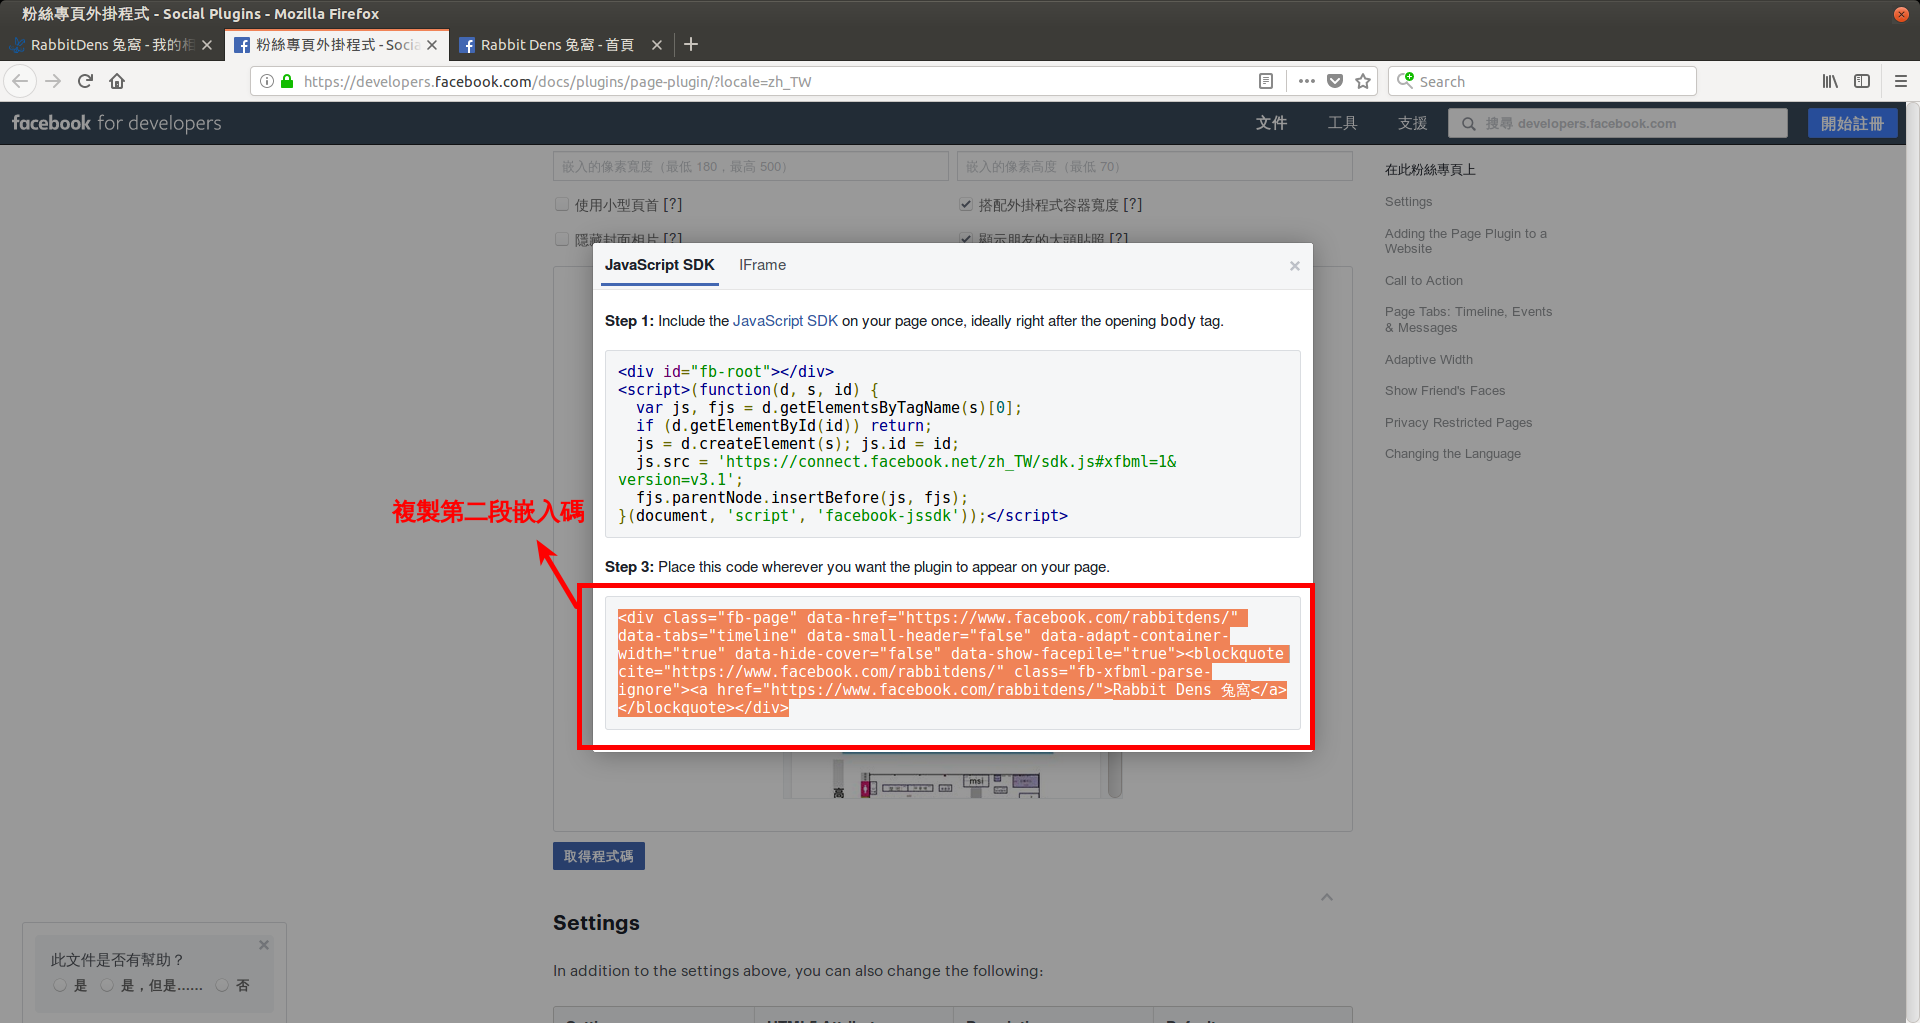Screen dimensions: 1920x1023
Task: Save page to Pocket icon
Action: (x=1334, y=81)
